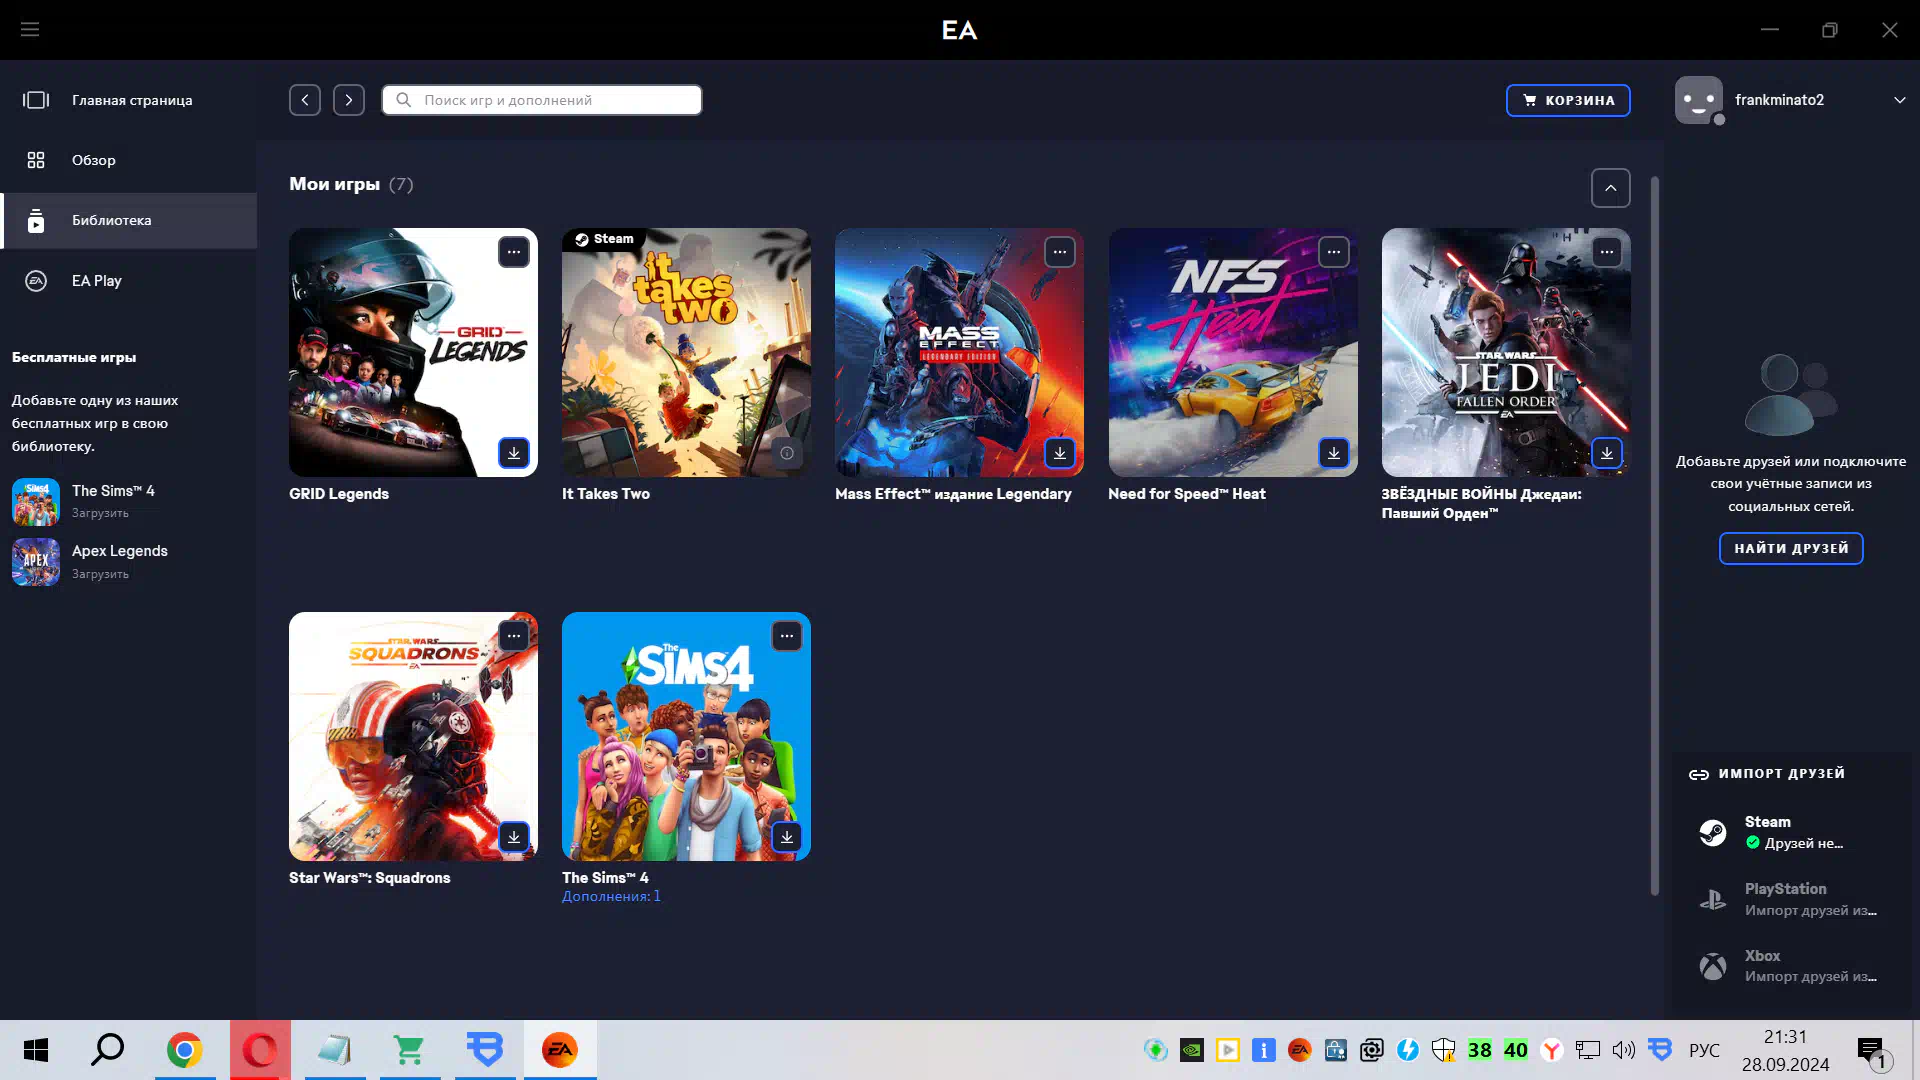The height and width of the screenshot is (1080, 1920).
Task: Click the search field for games and add-ons
Action: [542, 100]
